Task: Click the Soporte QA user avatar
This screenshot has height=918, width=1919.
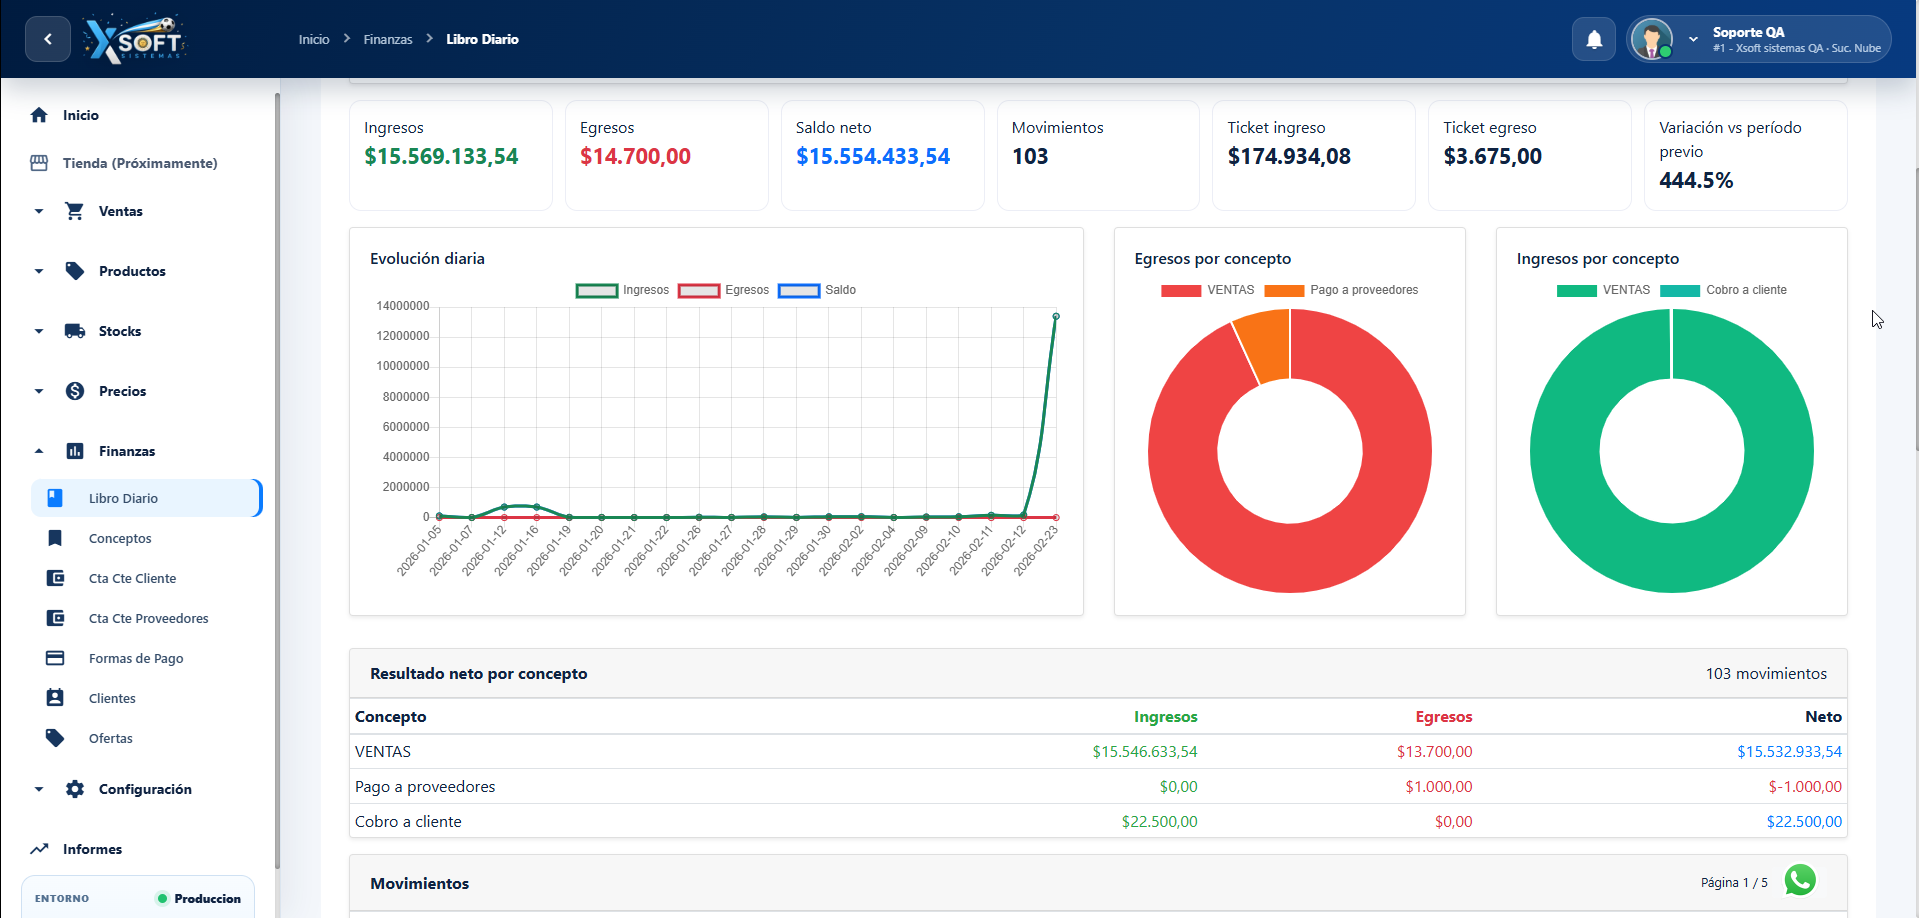Action: pos(1651,40)
